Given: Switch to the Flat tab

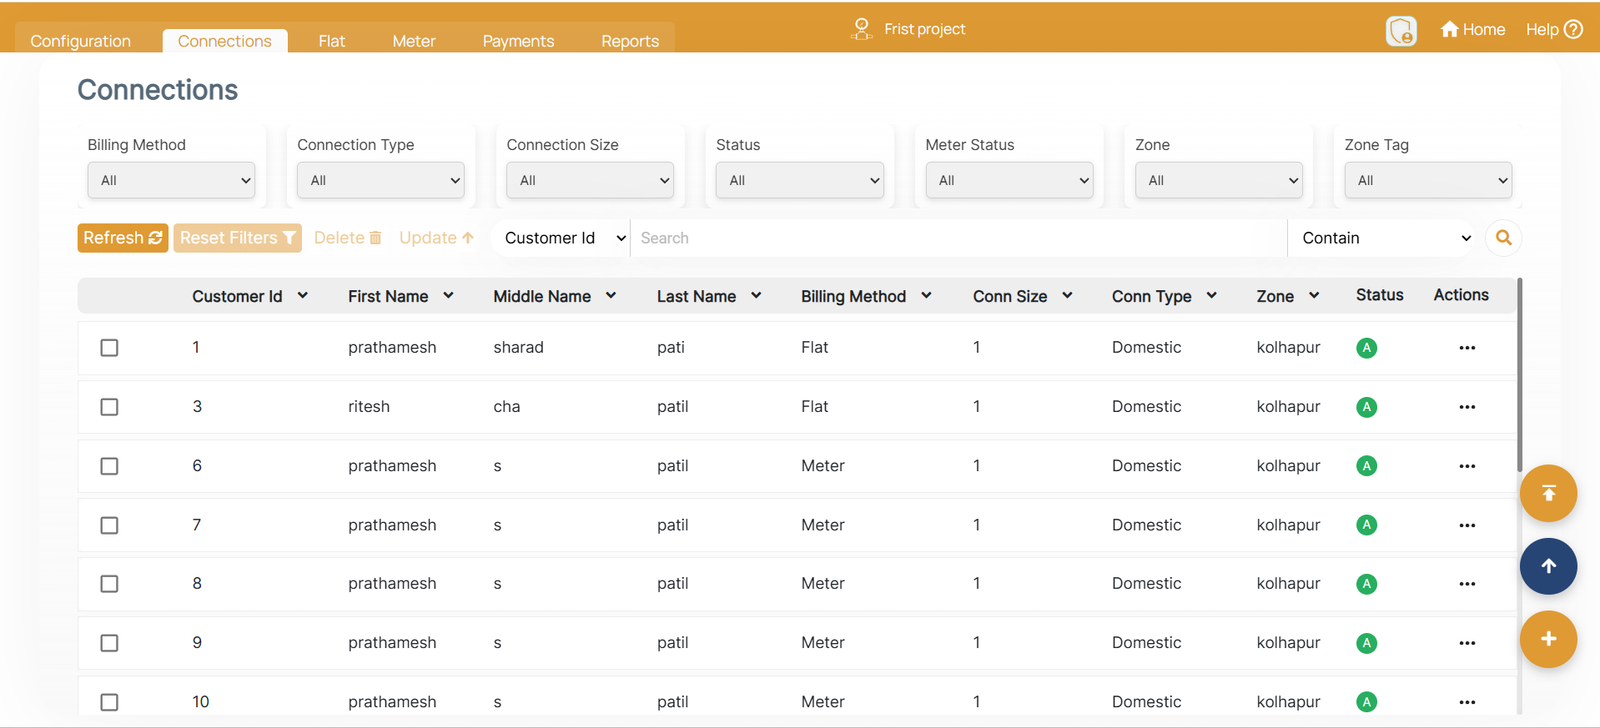Looking at the screenshot, I should (x=332, y=41).
